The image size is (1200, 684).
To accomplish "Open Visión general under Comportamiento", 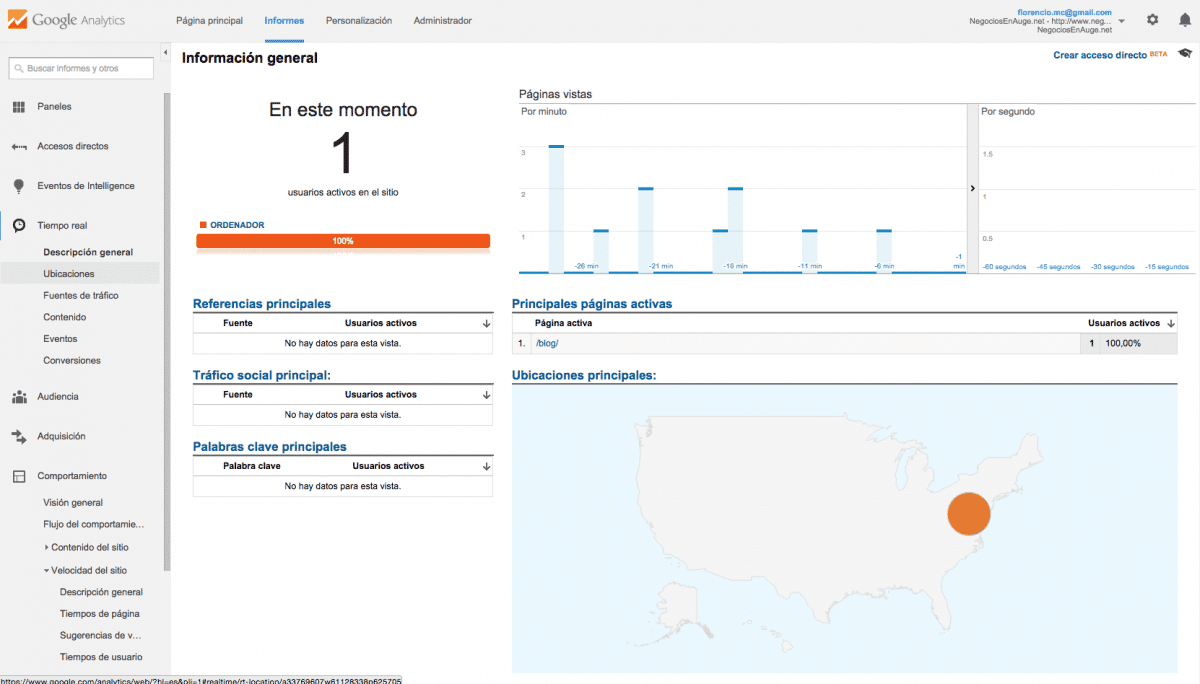I will tap(73, 502).
